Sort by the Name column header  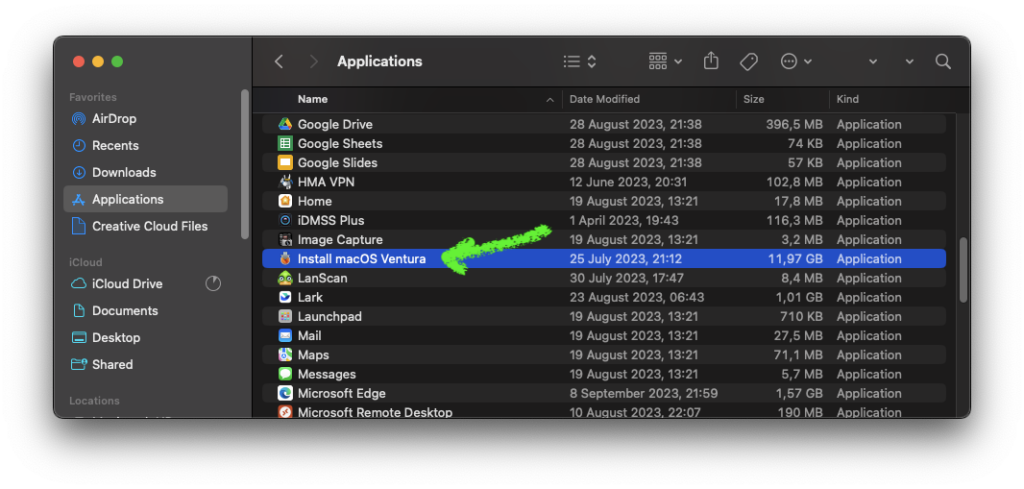[313, 99]
